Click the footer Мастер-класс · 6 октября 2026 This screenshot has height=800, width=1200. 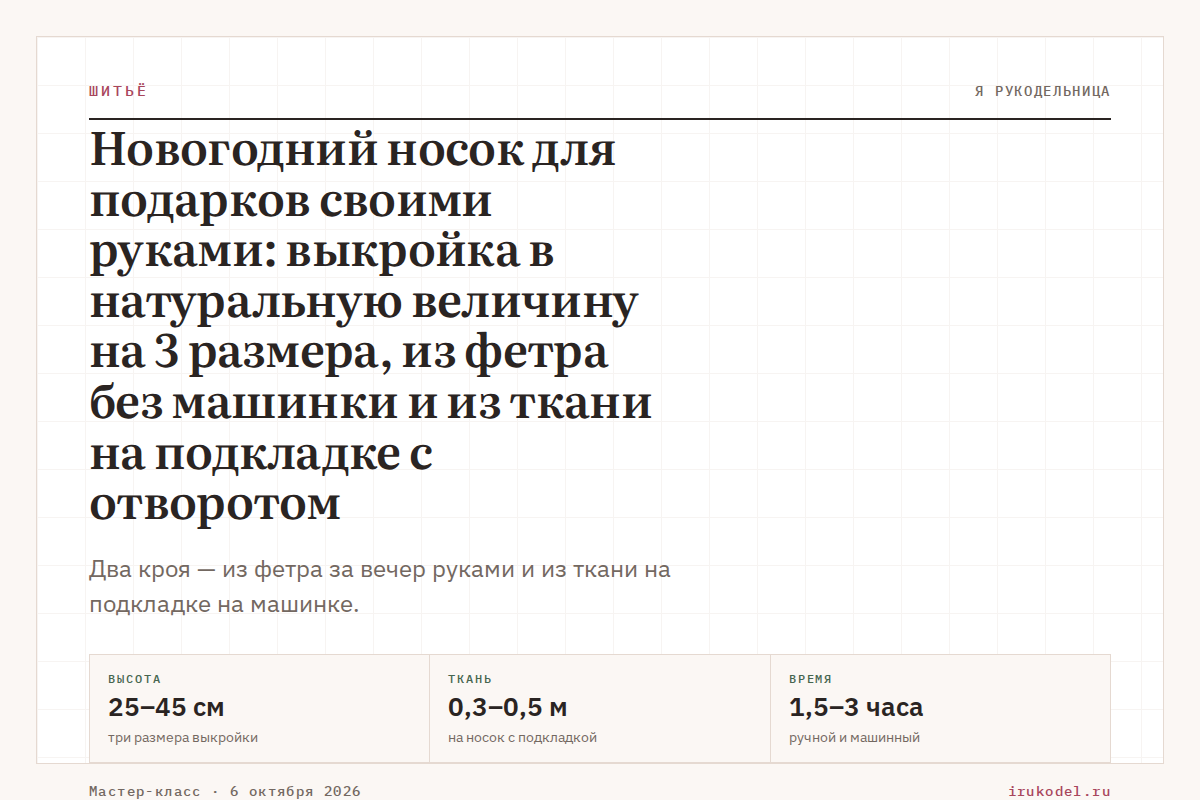click(225, 791)
